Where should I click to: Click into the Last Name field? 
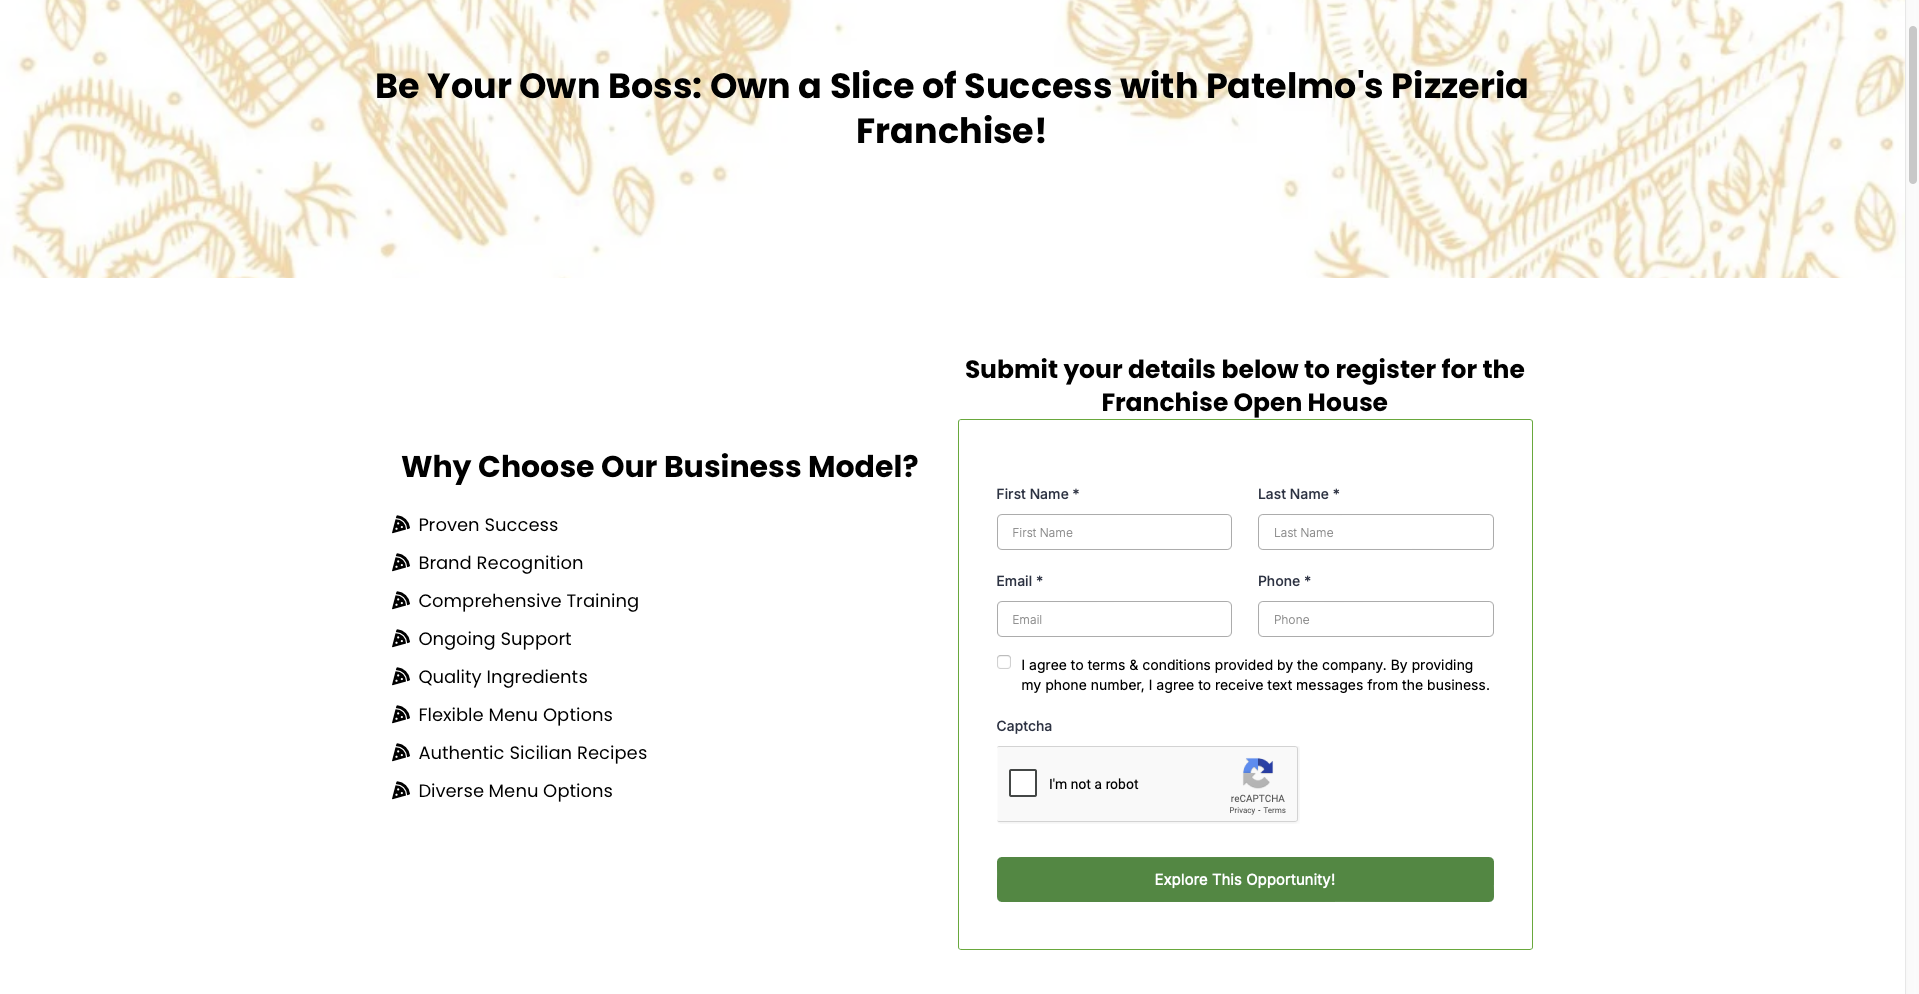[1375, 532]
